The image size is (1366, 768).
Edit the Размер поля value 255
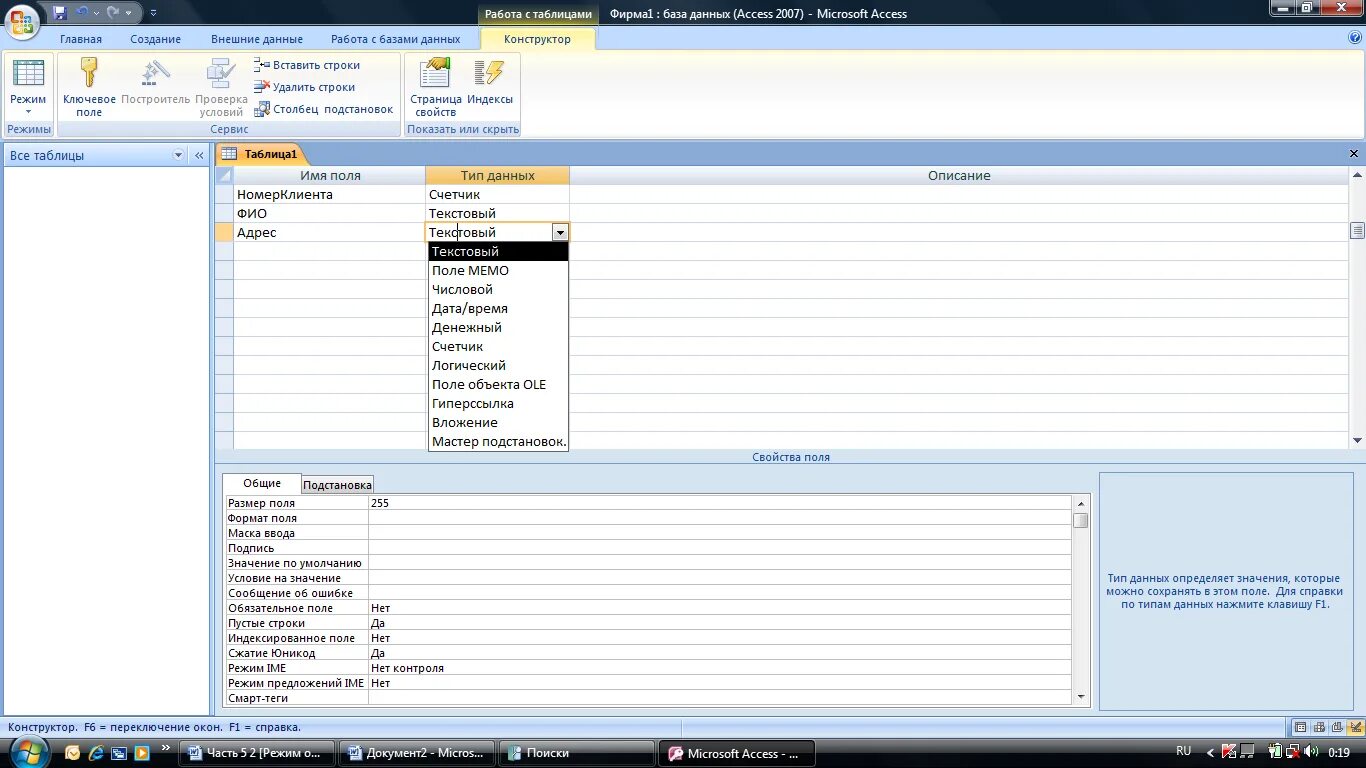click(719, 503)
